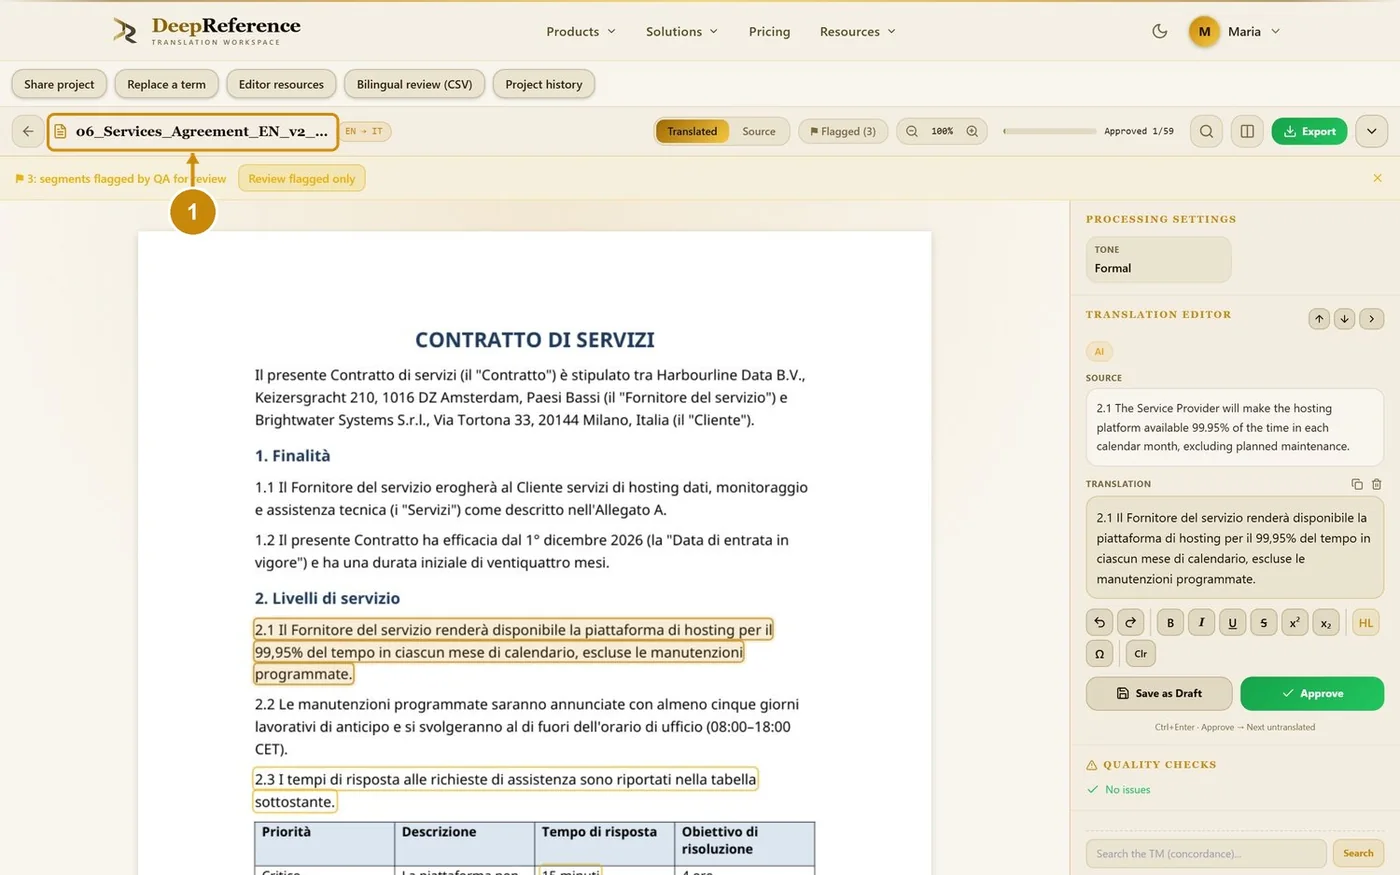
Task: Switch to the Translated view tab
Action: (692, 131)
